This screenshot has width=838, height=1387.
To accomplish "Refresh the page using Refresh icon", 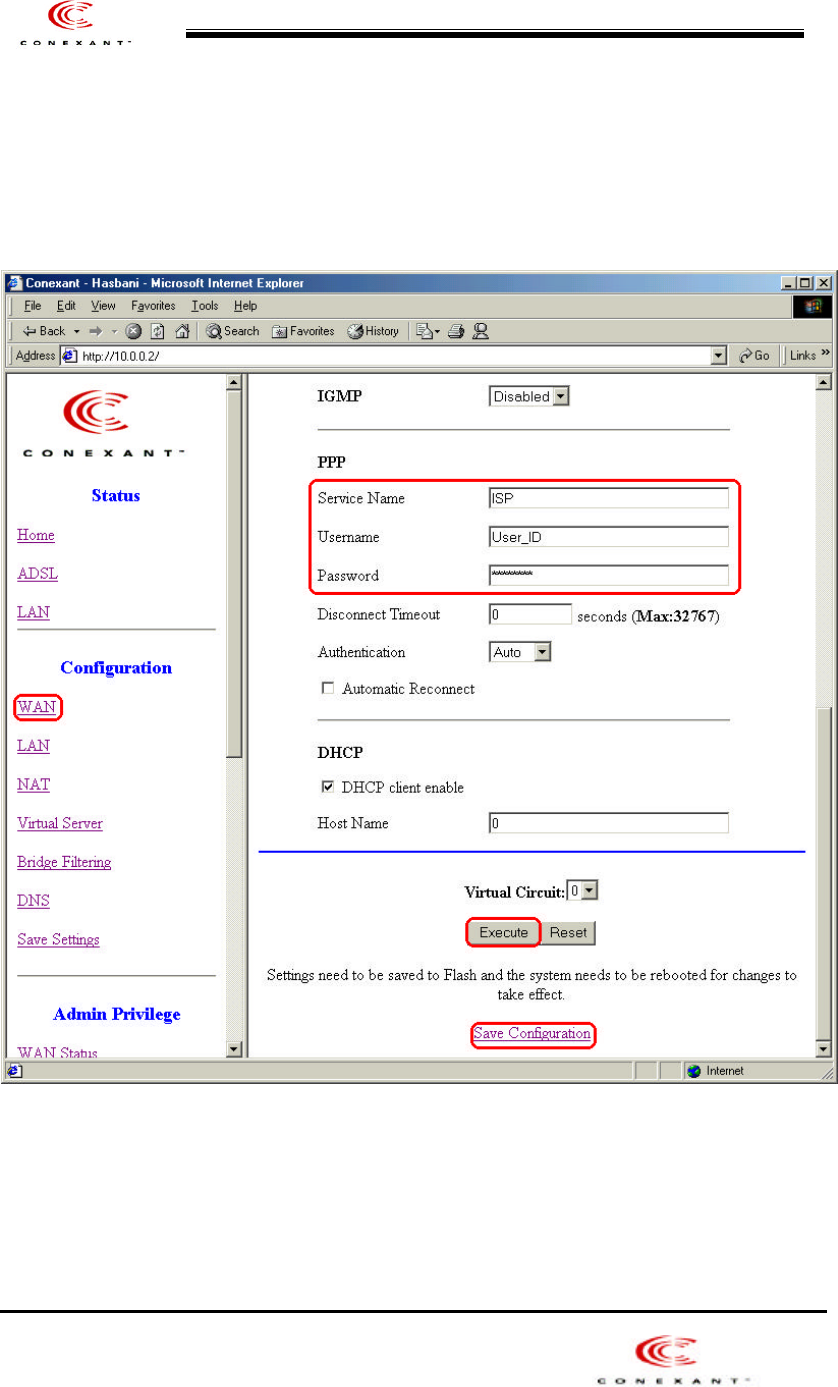I will click(155, 331).
